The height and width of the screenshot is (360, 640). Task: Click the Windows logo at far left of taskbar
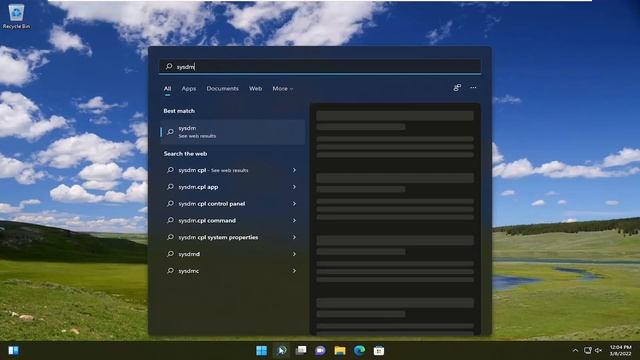click(13, 350)
